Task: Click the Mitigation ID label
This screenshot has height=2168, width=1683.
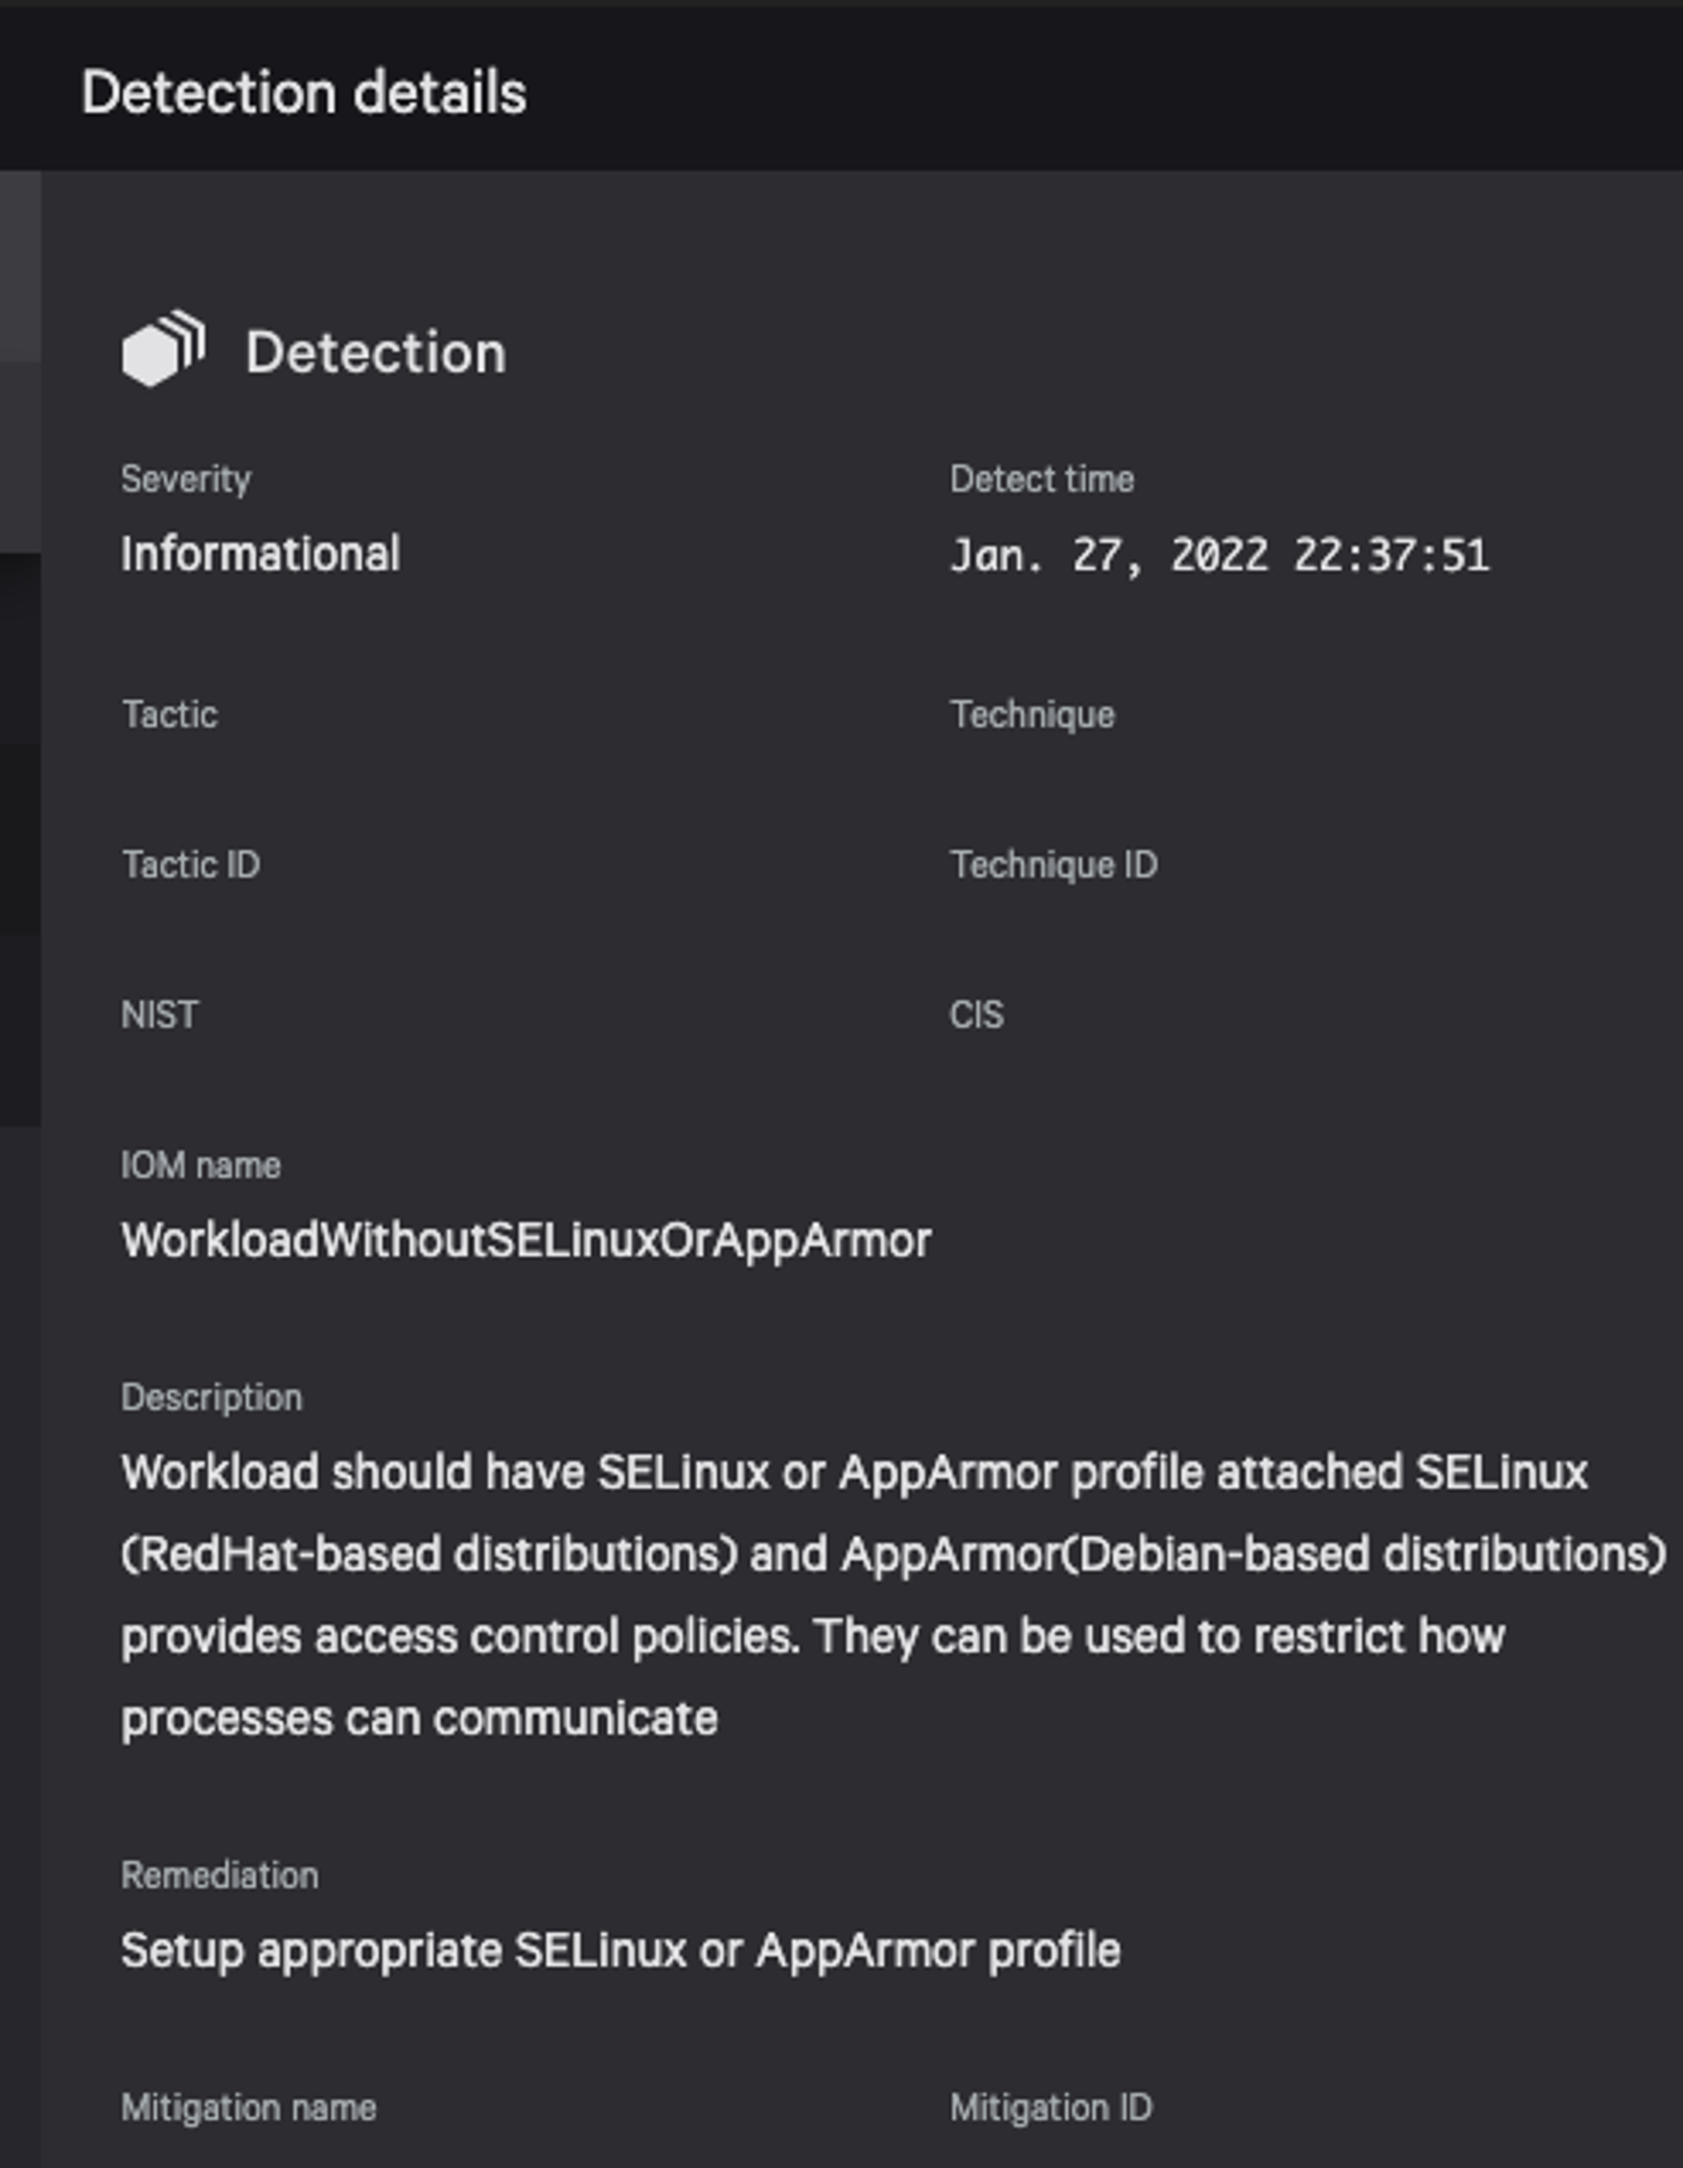Action: tap(1050, 2107)
